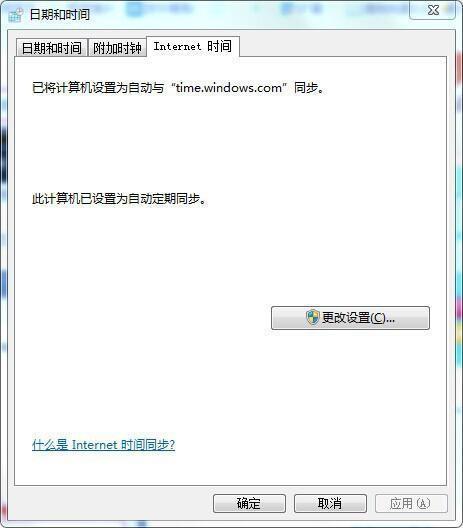Viewport: 463px width, 528px height.
Task: Click the greyed-out 应用(A) button
Action: tap(411, 503)
